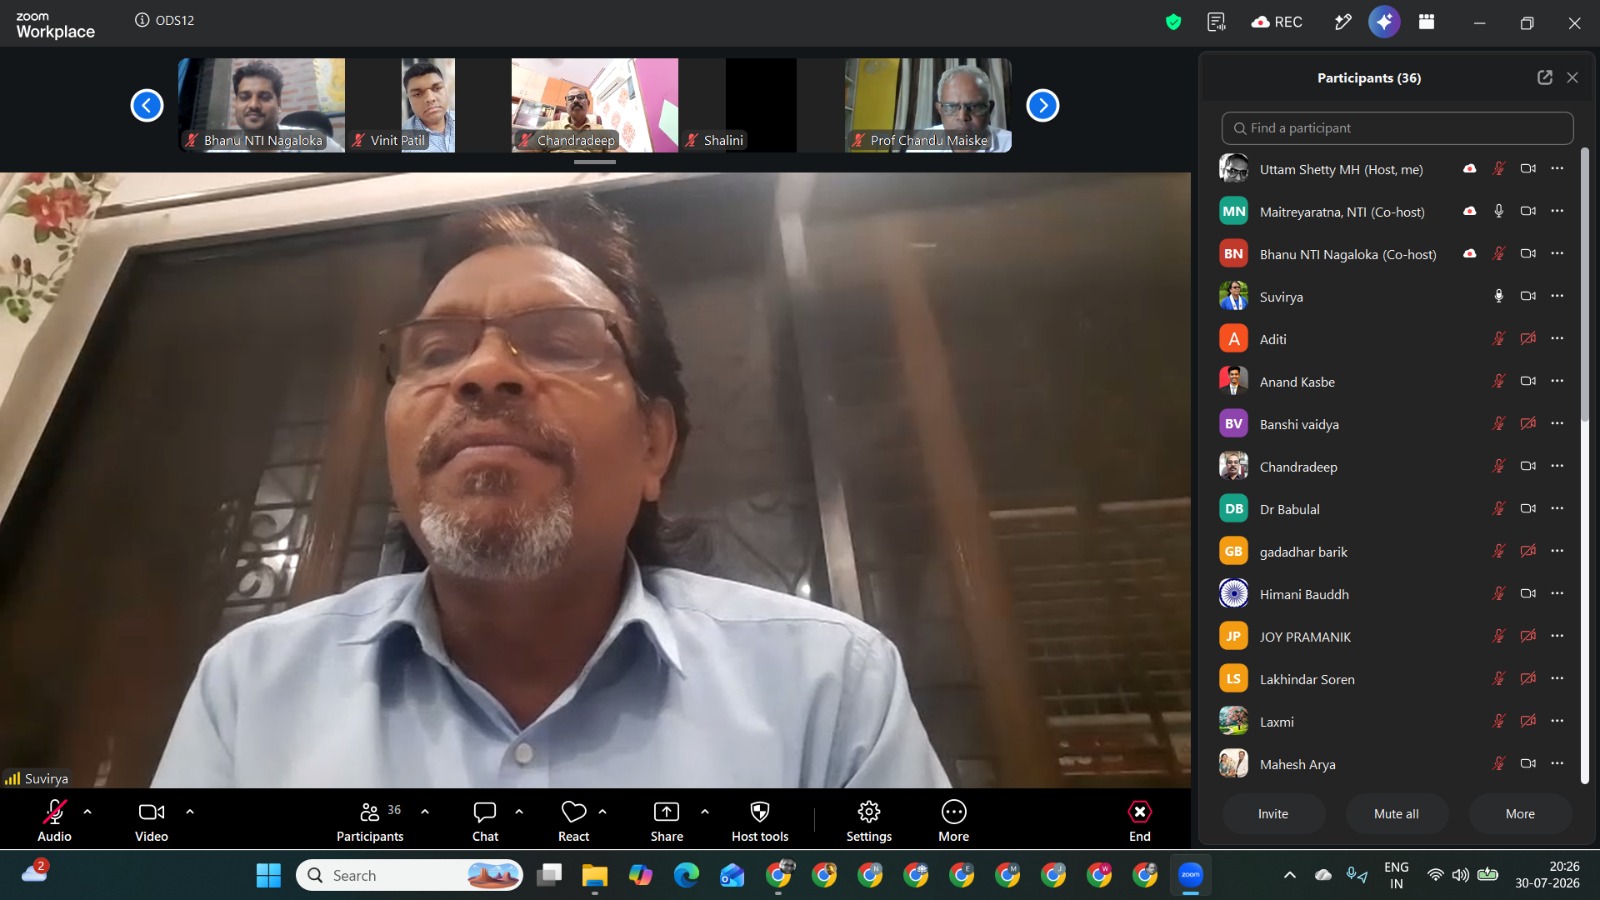Go to the next page of video thumbnails
Screen dimensions: 1600x900
pyautogui.click(x=1043, y=105)
